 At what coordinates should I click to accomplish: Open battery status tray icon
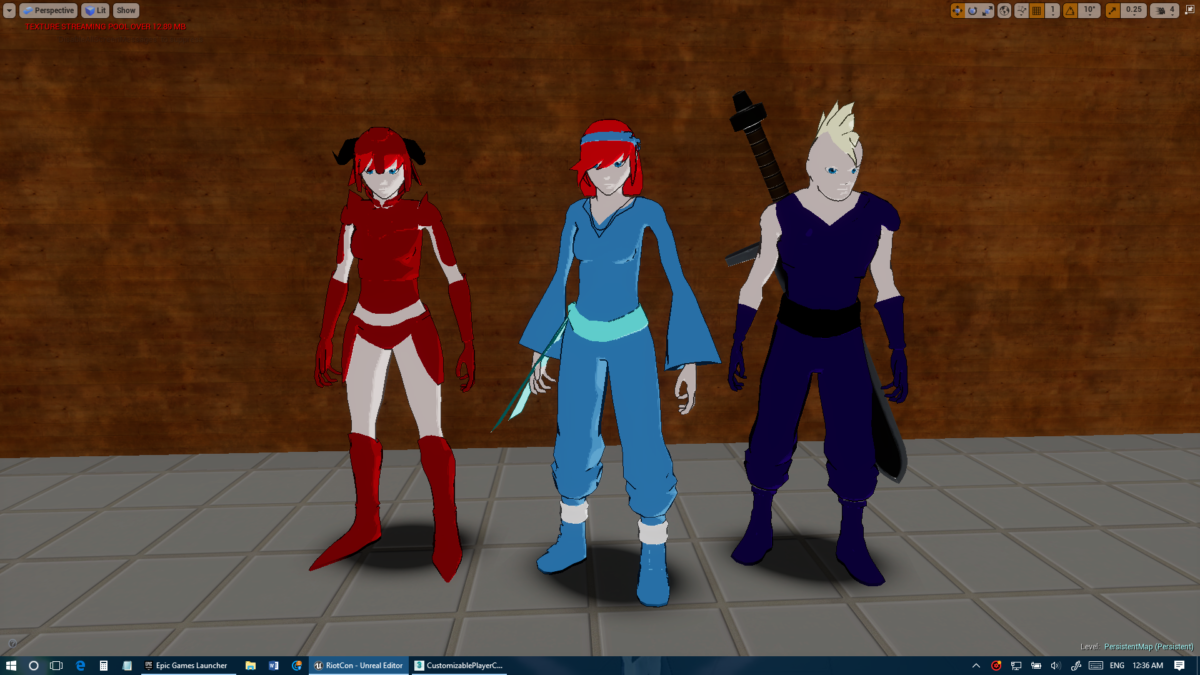point(1036,666)
